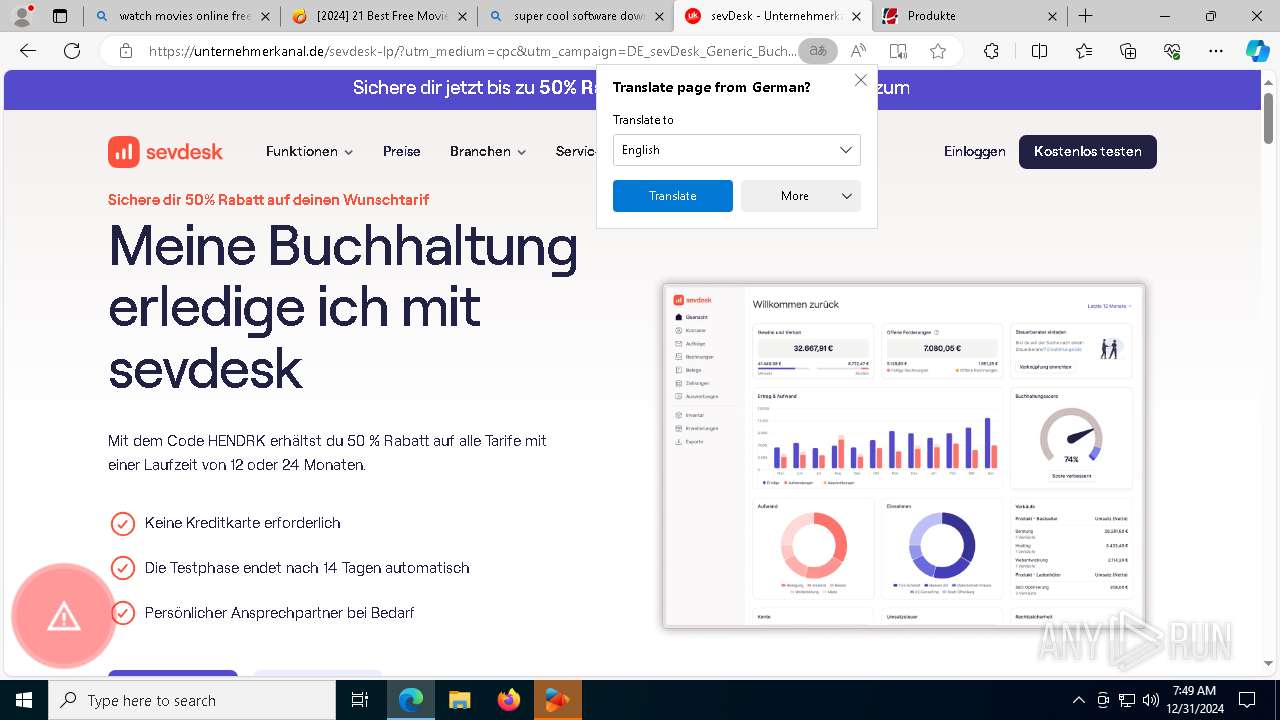Click 'Persönlicher Ansprechpartner bei Bedarf' text
This screenshot has width=1280, height=720.
(279, 613)
